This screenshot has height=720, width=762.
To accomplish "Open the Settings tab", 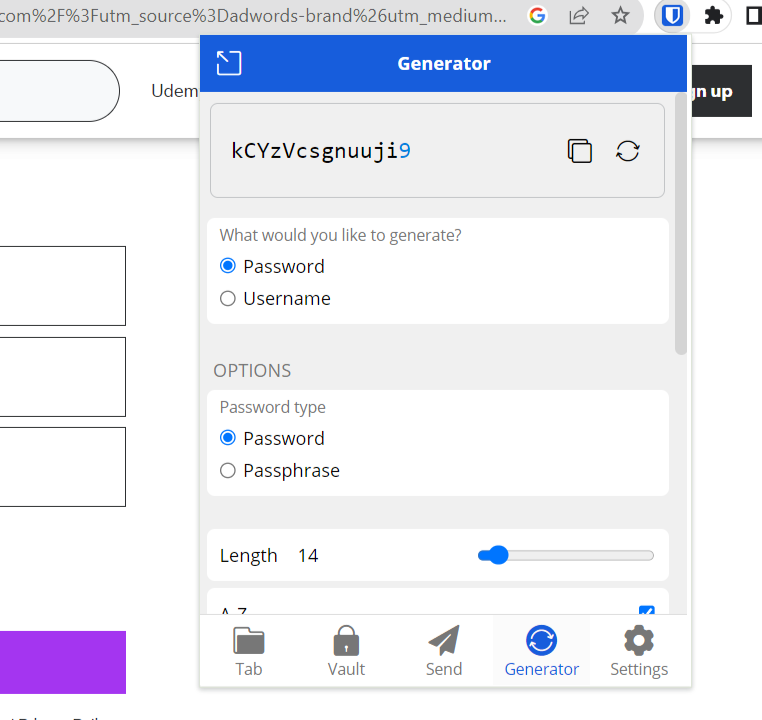I will (x=639, y=651).
